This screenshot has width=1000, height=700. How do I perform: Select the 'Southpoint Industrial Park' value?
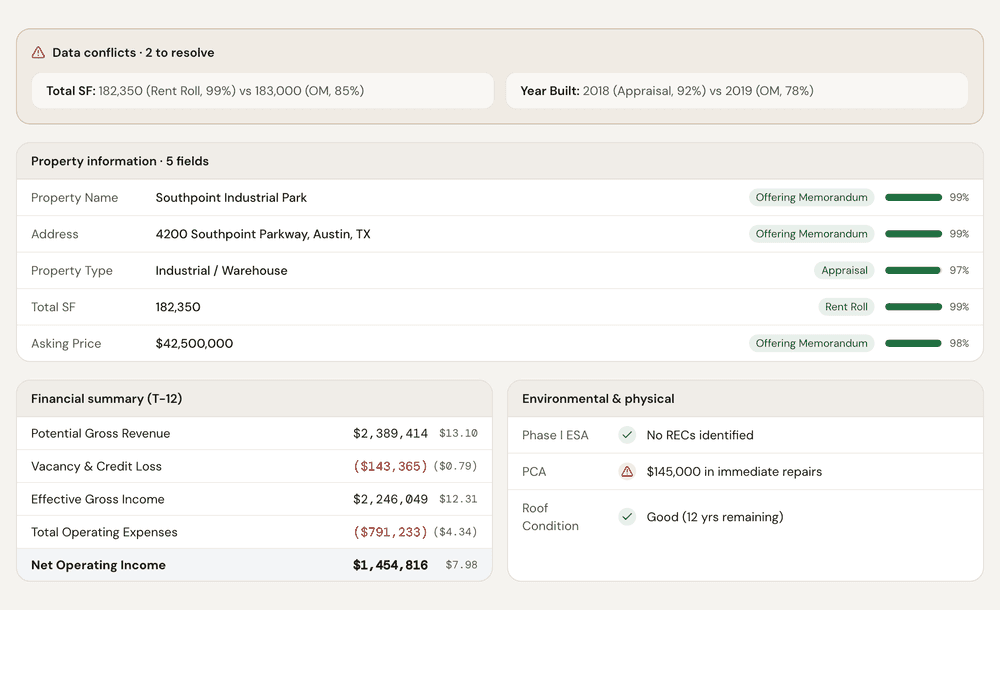(x=231, y=198)
